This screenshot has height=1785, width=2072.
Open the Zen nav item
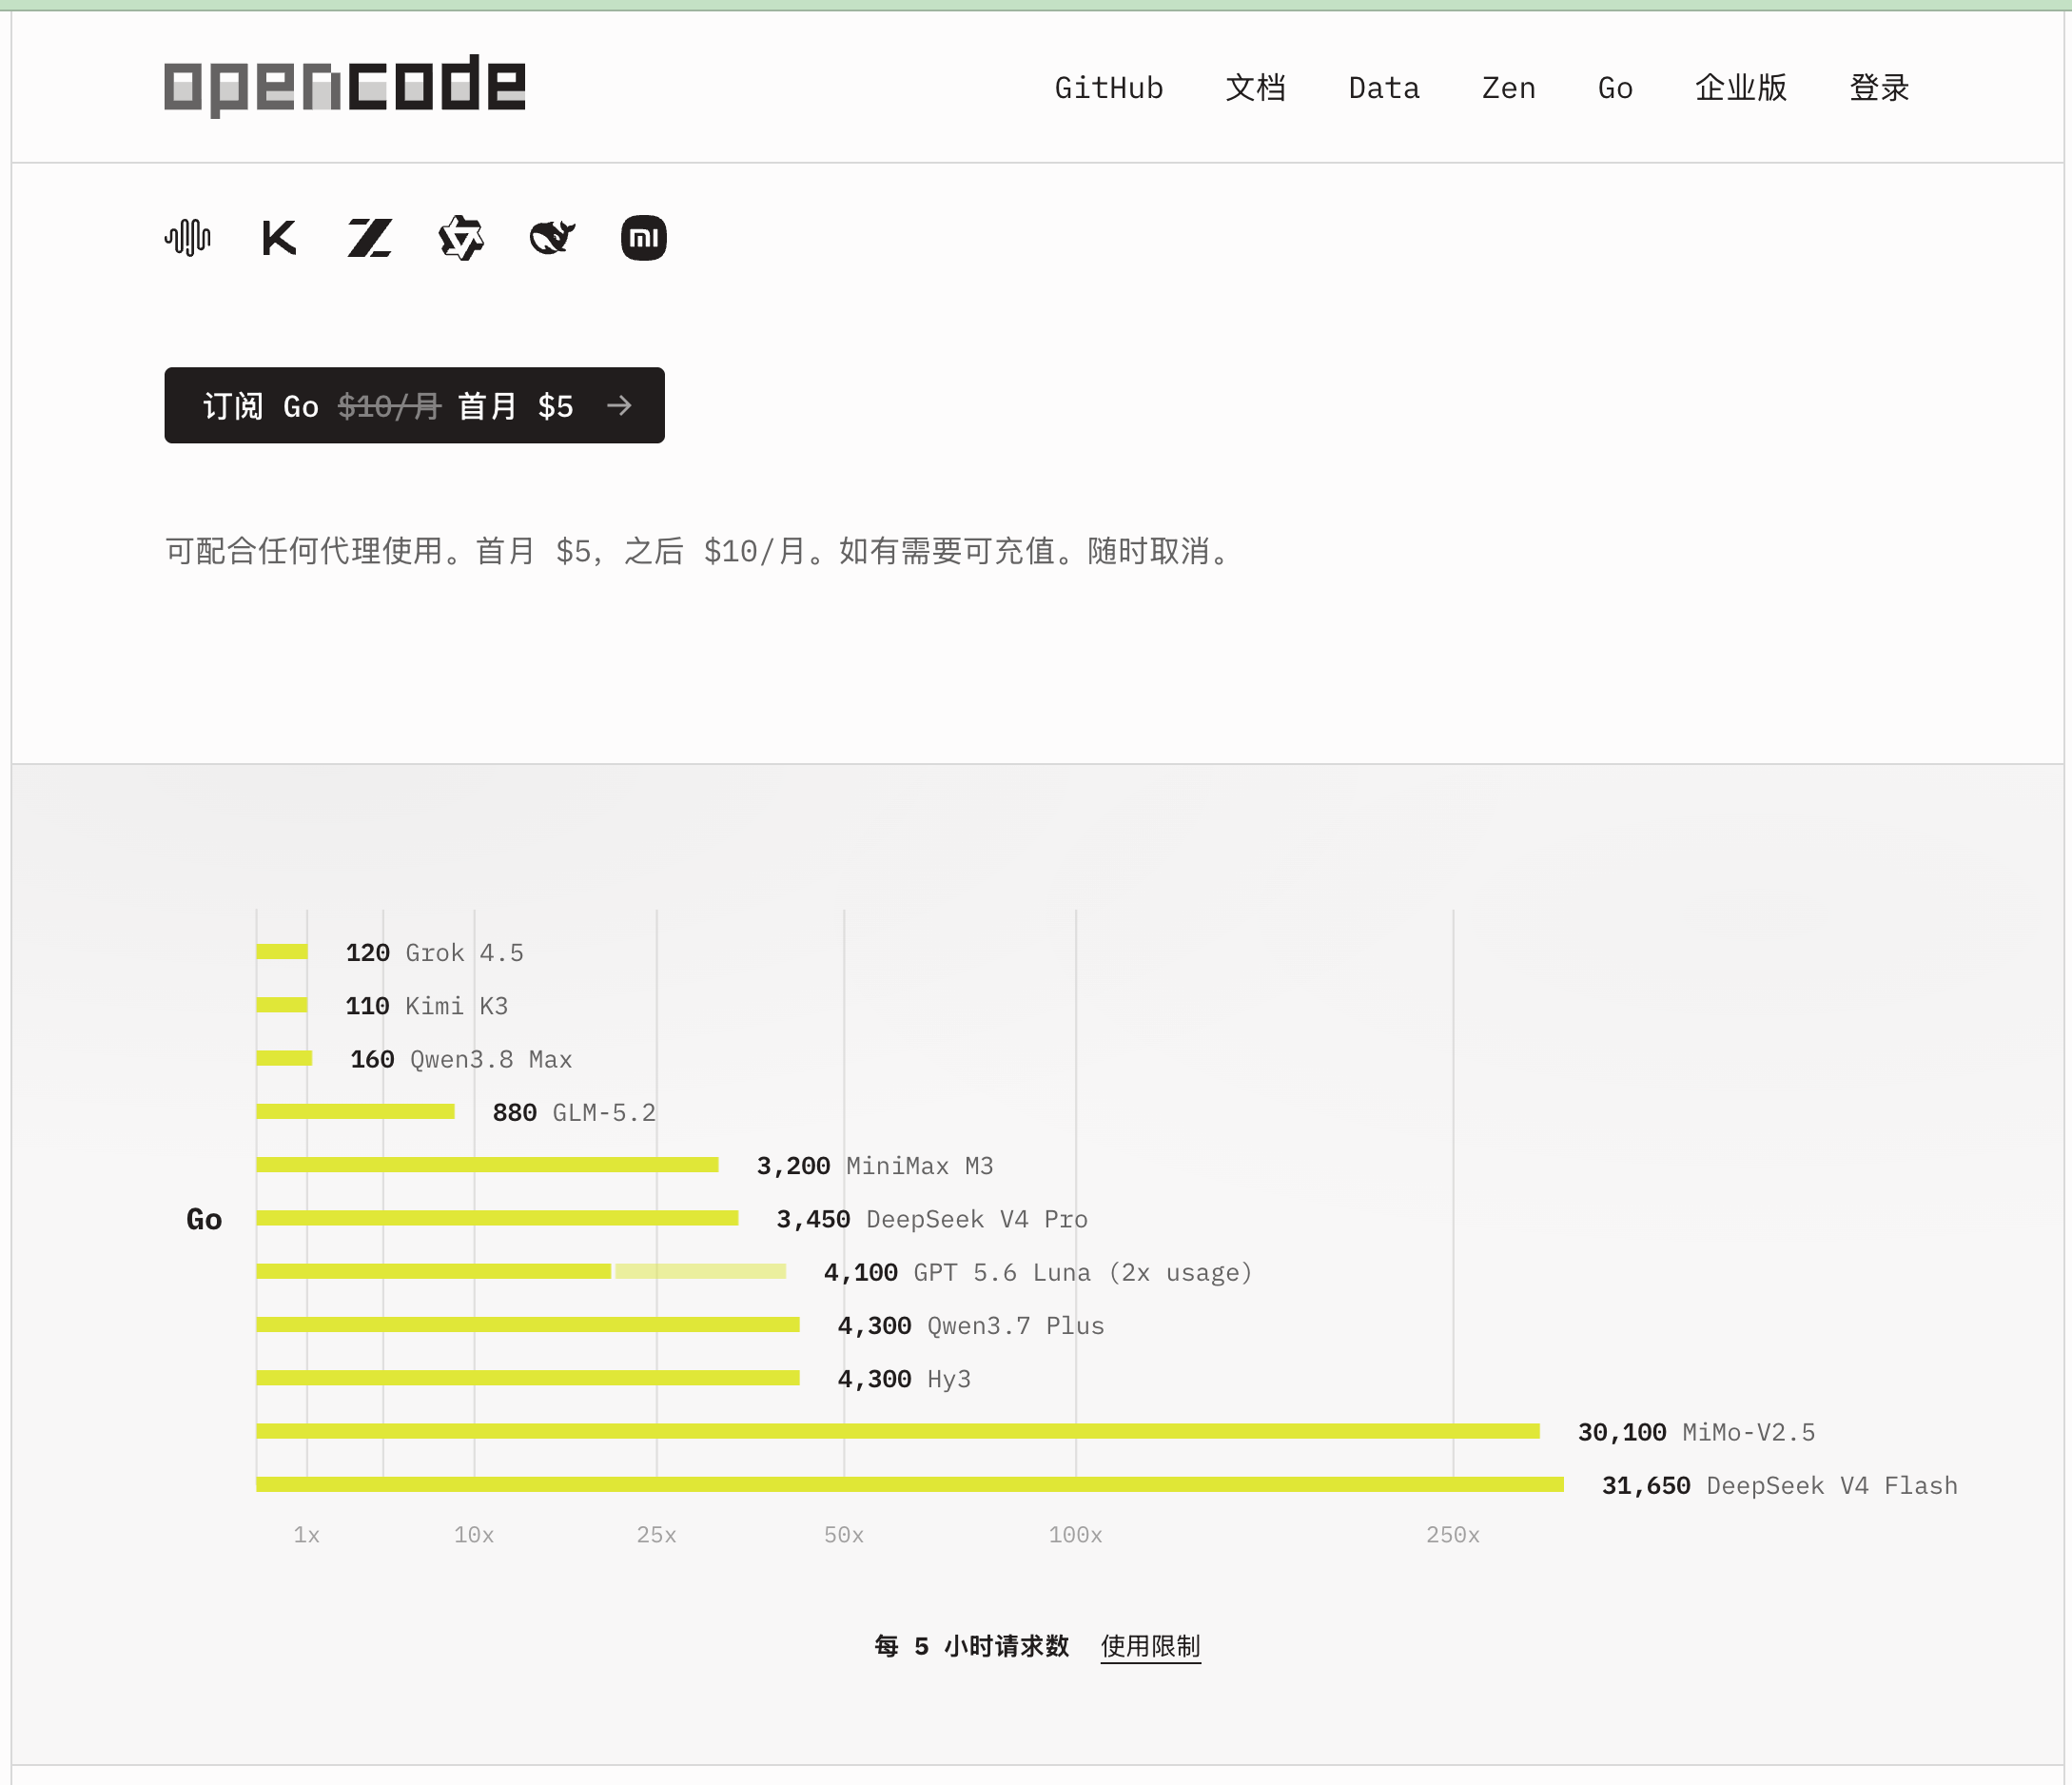tap(1509, 88)
